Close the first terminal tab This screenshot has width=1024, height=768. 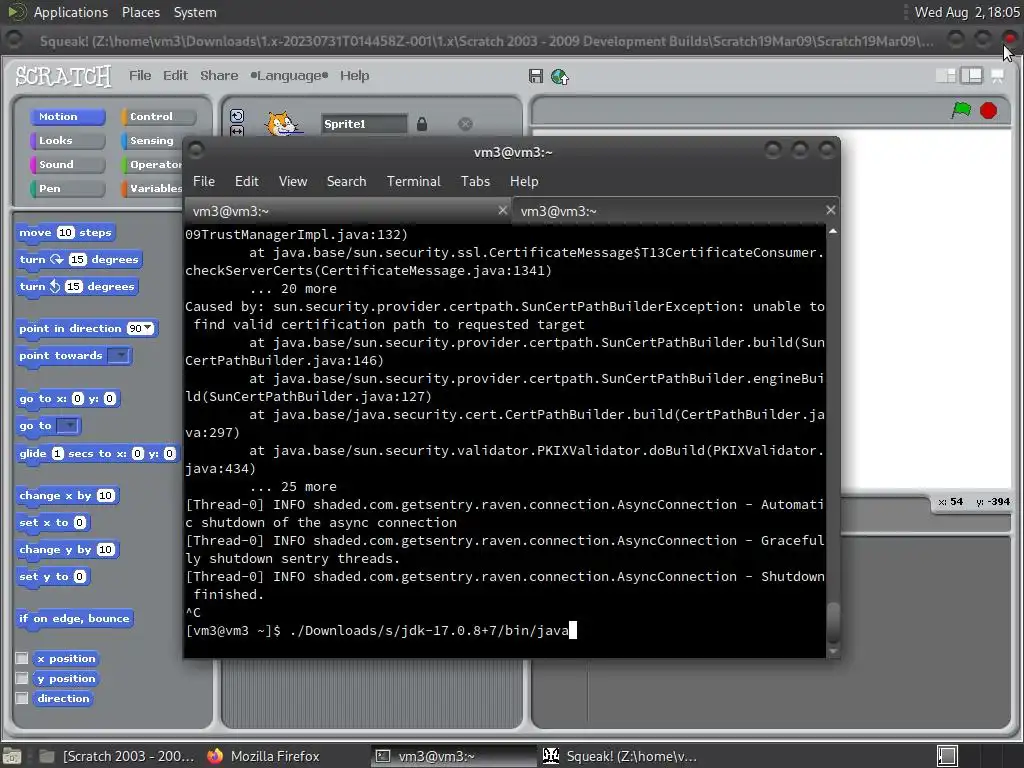tap(502, 210)
